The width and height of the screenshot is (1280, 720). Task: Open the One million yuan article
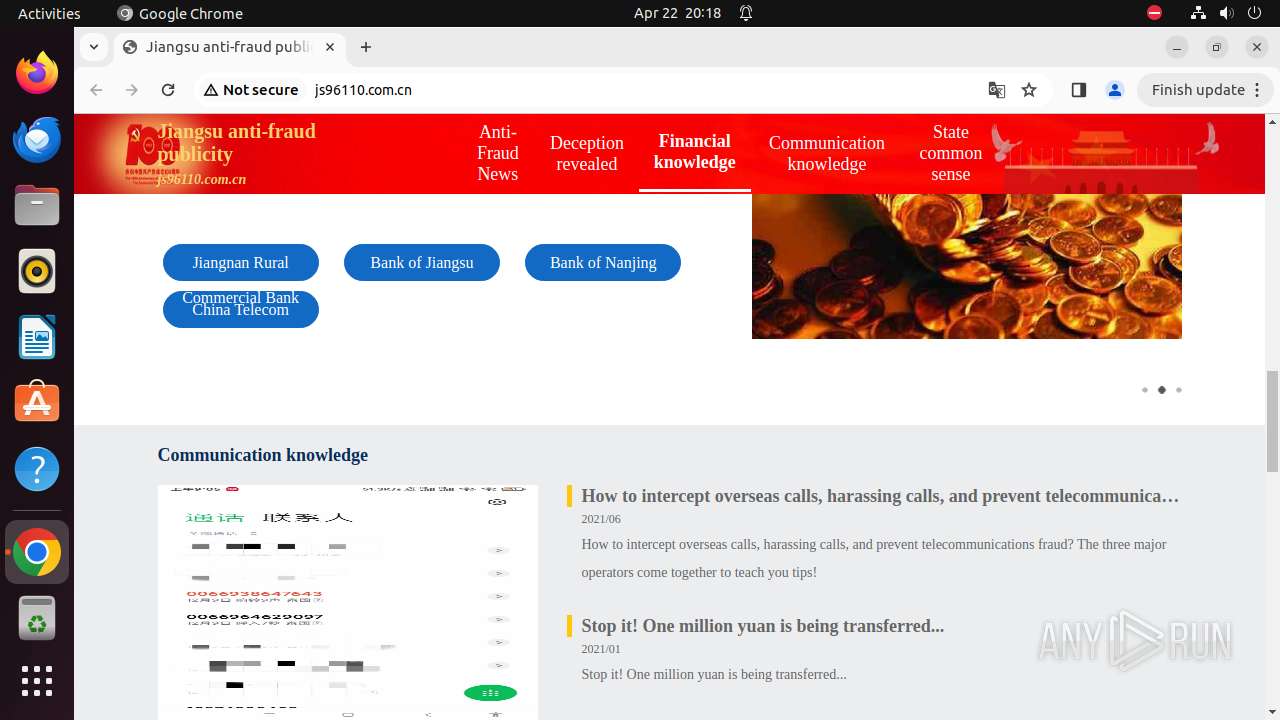coord(763,626)
